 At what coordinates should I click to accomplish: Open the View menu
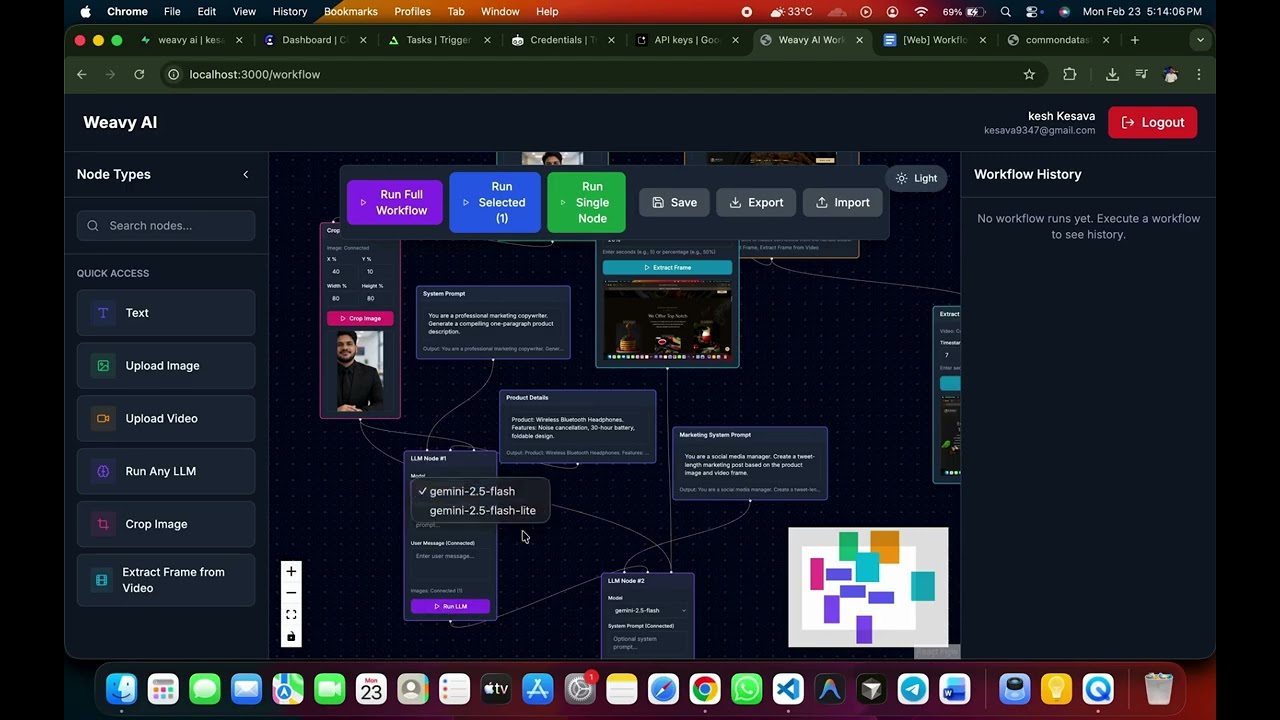click(x=244, y=11)
